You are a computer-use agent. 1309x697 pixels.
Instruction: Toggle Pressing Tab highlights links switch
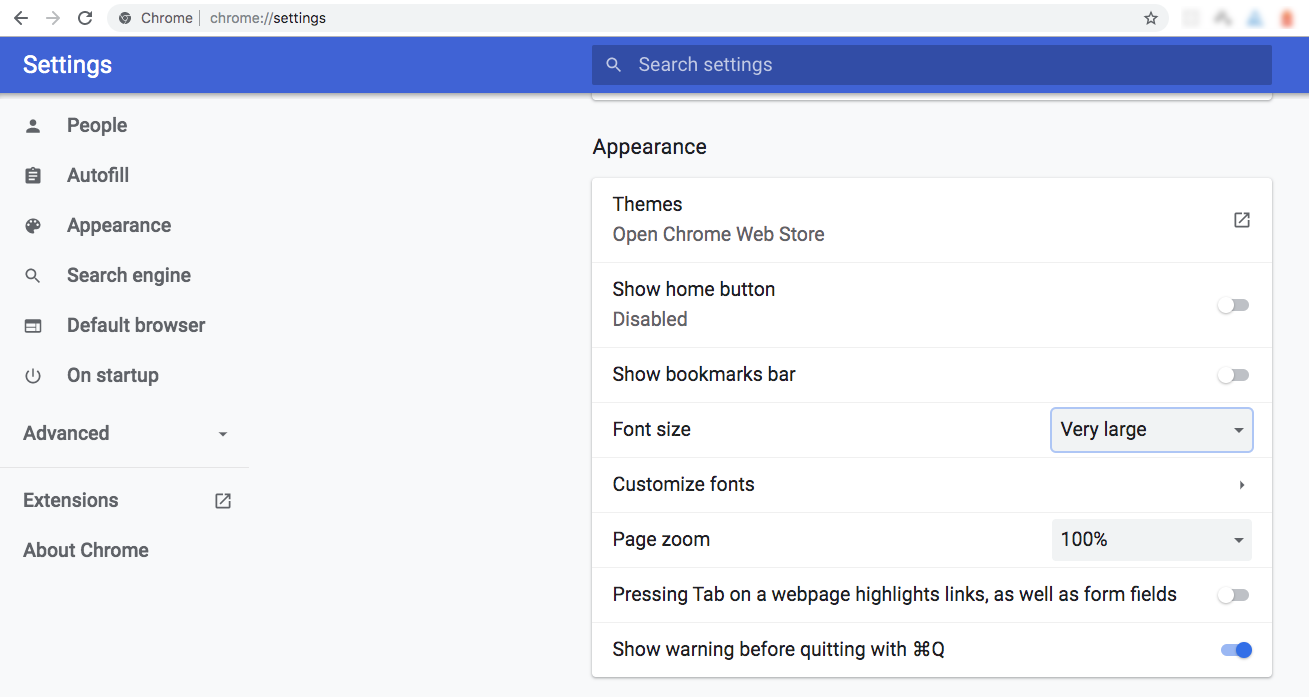tap(1233, 595)
